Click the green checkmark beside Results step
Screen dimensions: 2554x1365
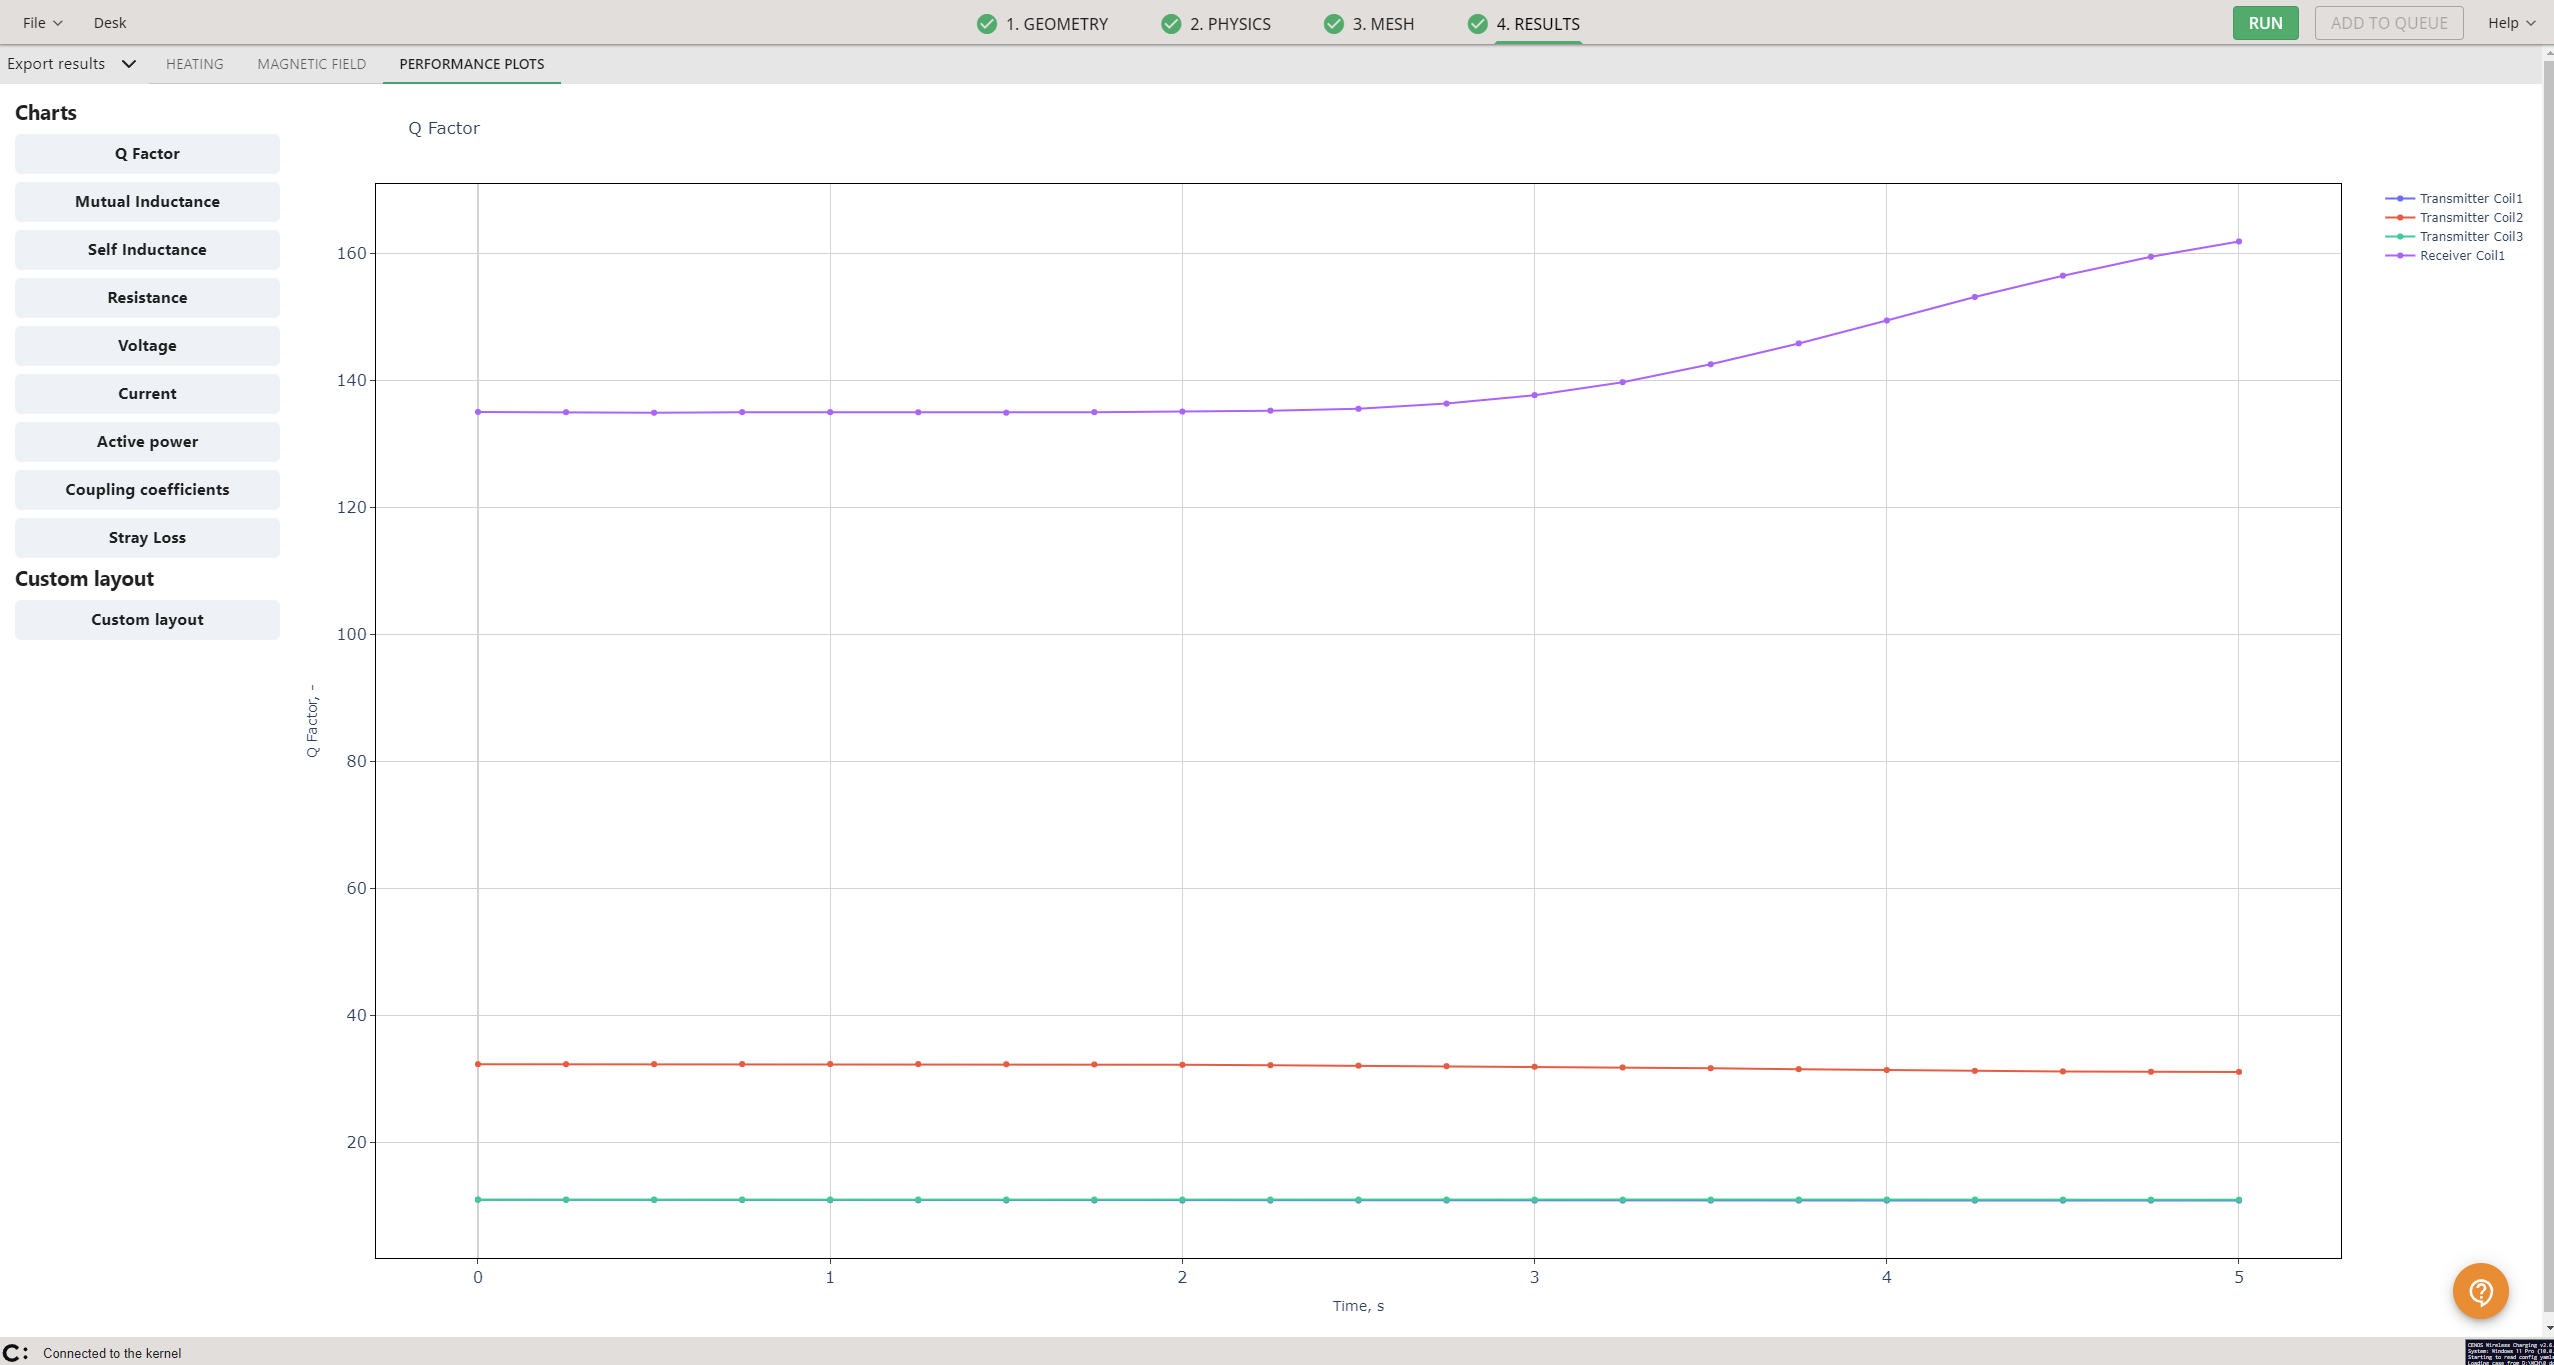coord(1477,24)
